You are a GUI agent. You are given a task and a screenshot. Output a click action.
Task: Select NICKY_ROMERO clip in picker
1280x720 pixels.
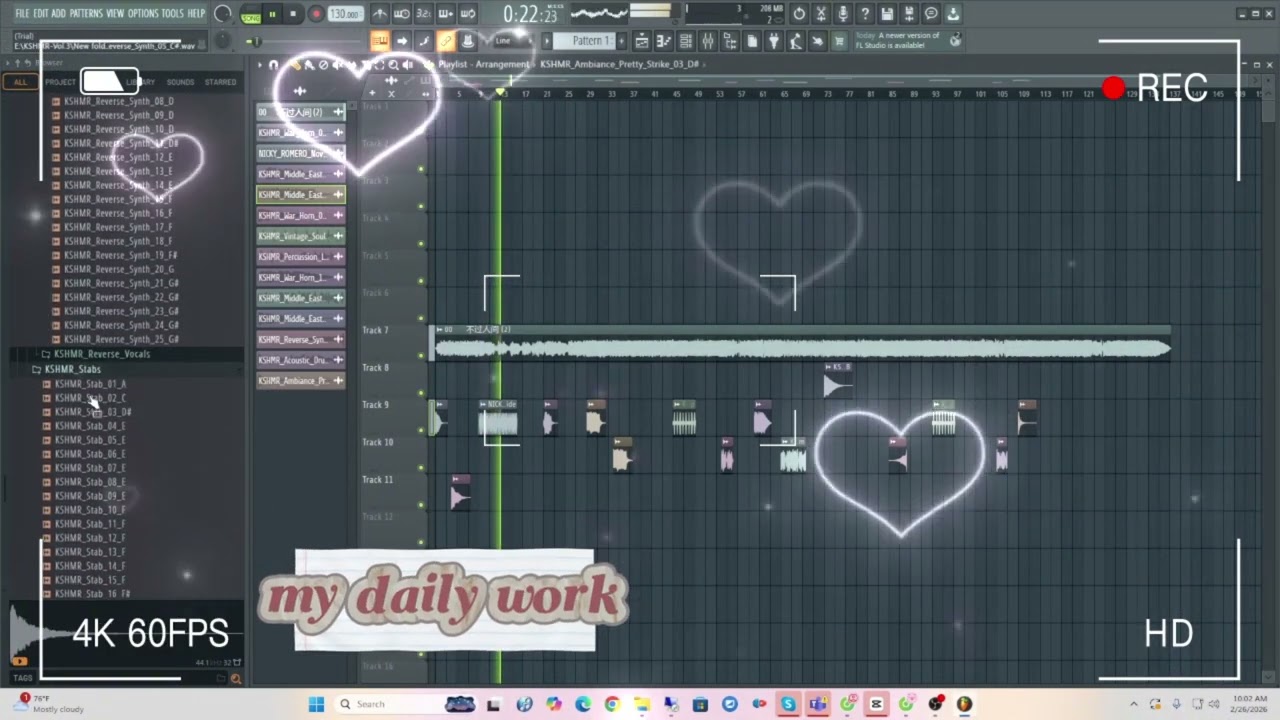coord(300,153)
